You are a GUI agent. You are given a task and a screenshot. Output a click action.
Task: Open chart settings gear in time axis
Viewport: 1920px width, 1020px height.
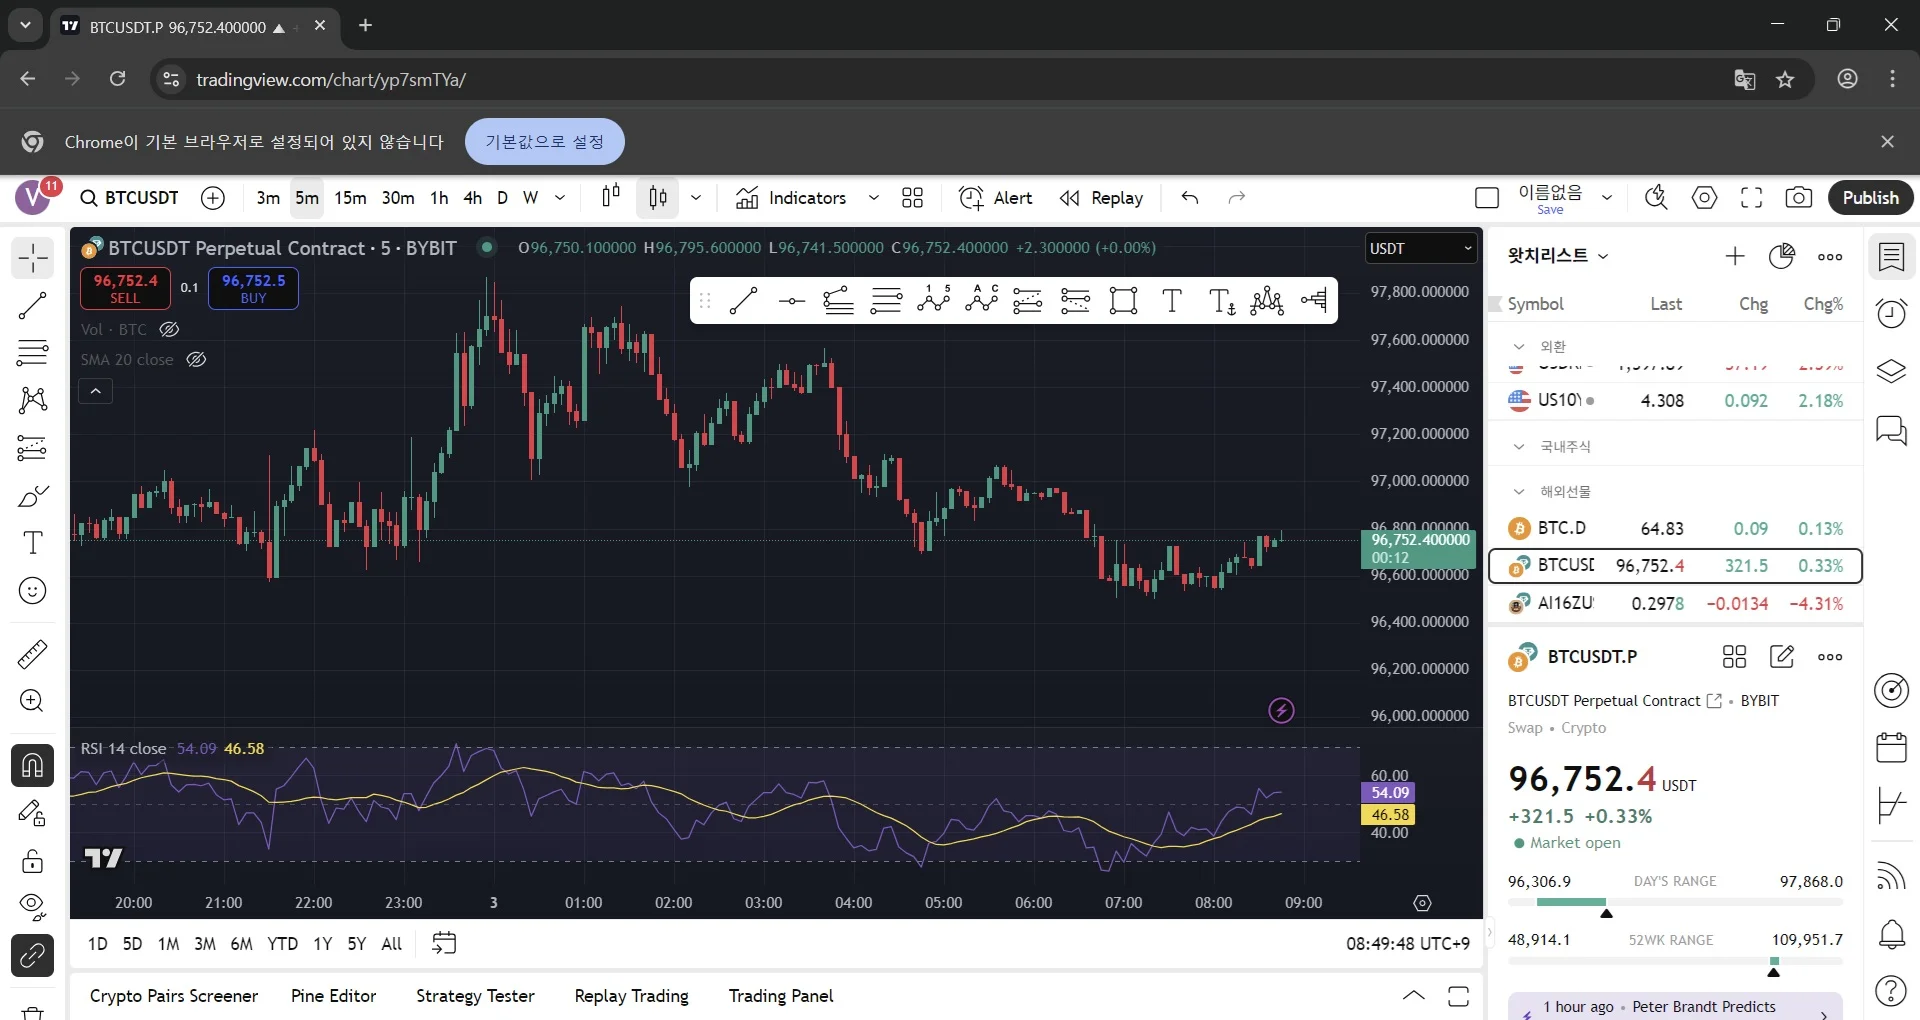pos(1422,903)
